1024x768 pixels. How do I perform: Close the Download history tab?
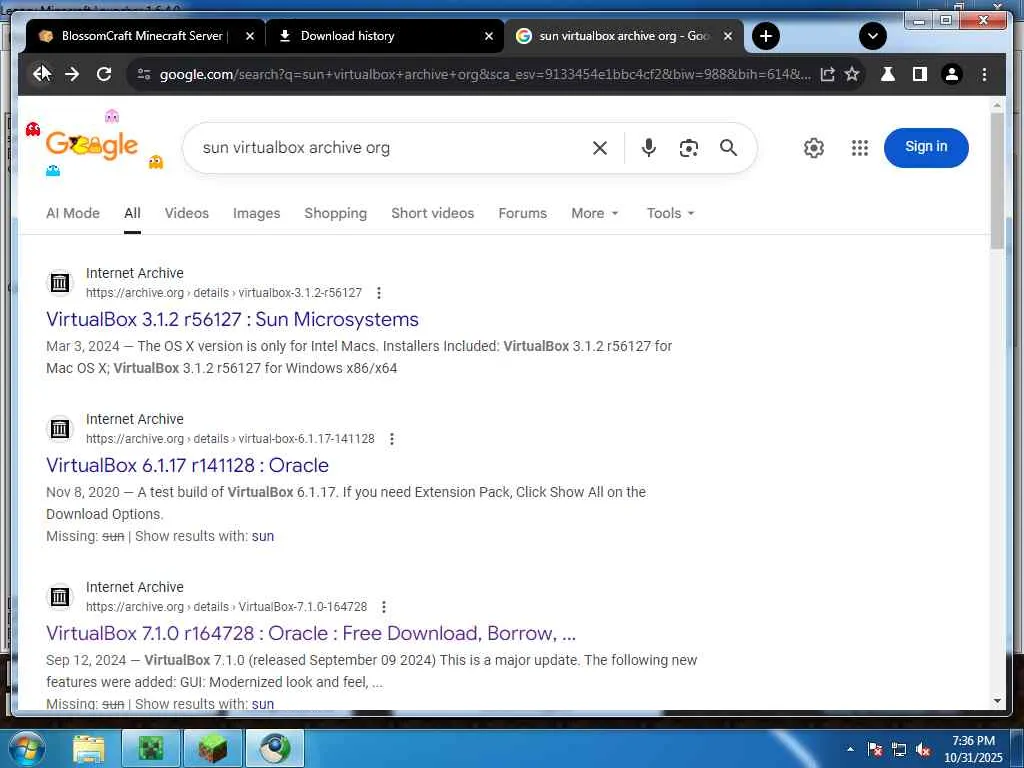pos(488,37)
